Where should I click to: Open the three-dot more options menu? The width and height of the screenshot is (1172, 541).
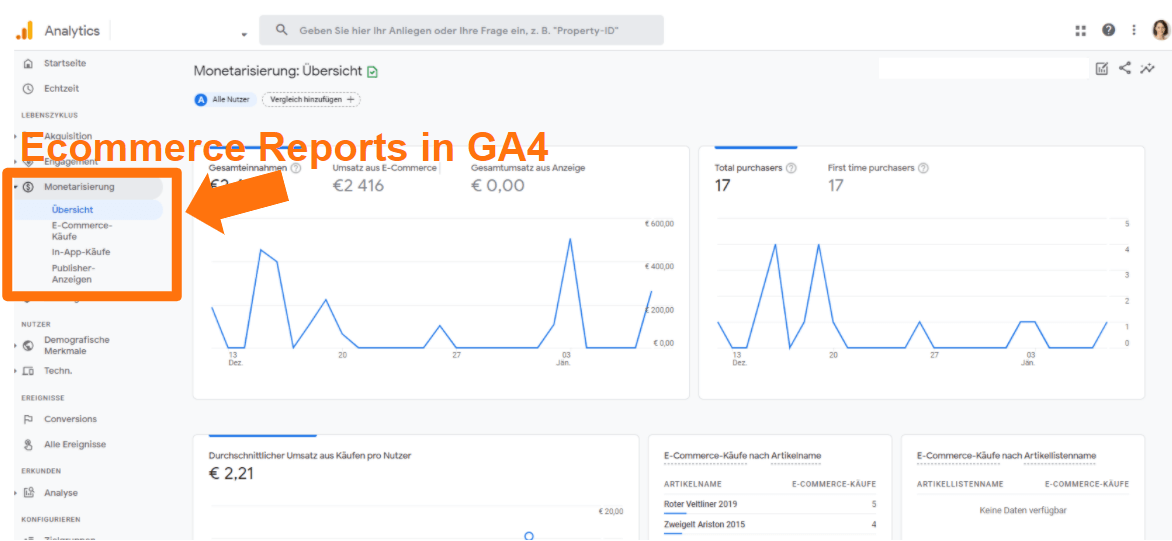[1134, 30]
